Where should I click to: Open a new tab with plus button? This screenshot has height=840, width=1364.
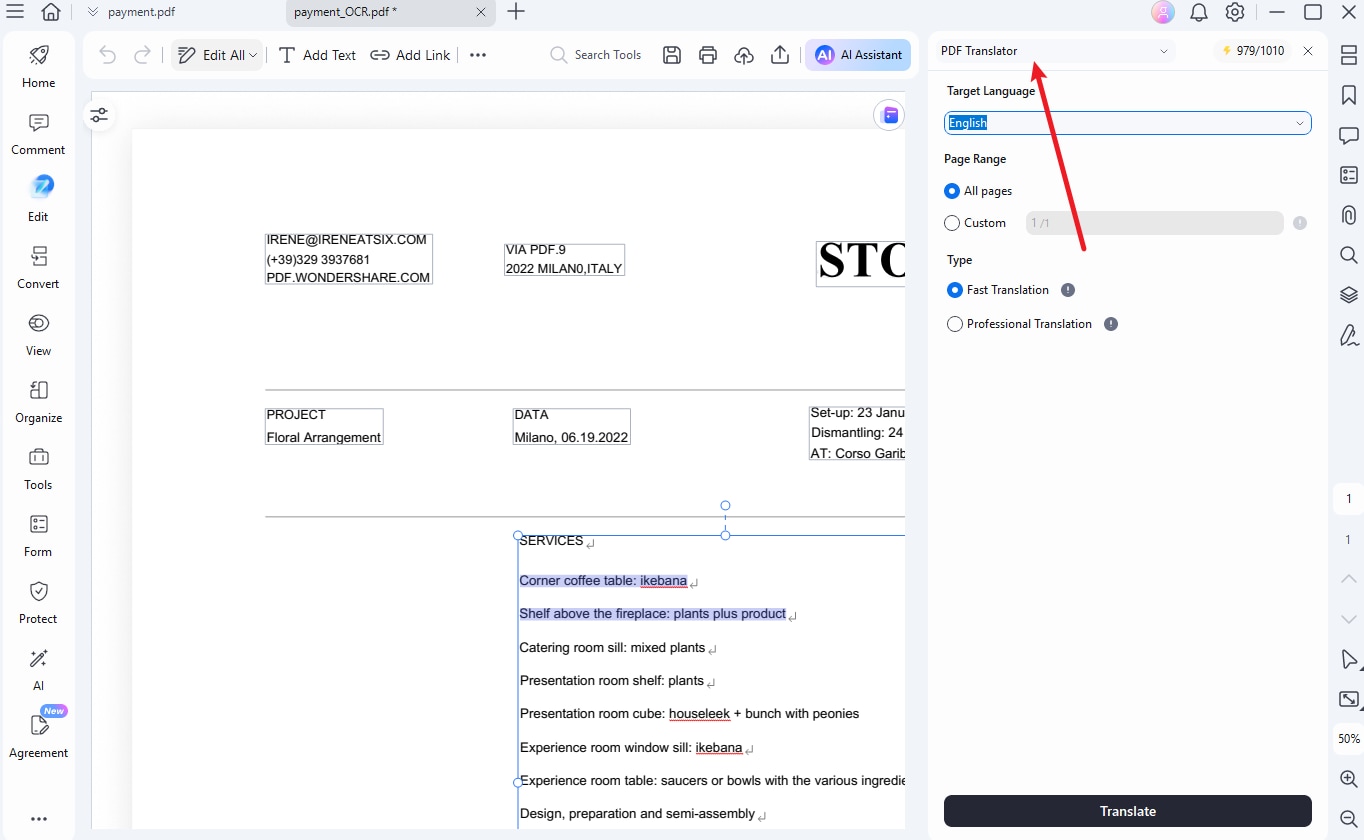pos(516,12)
